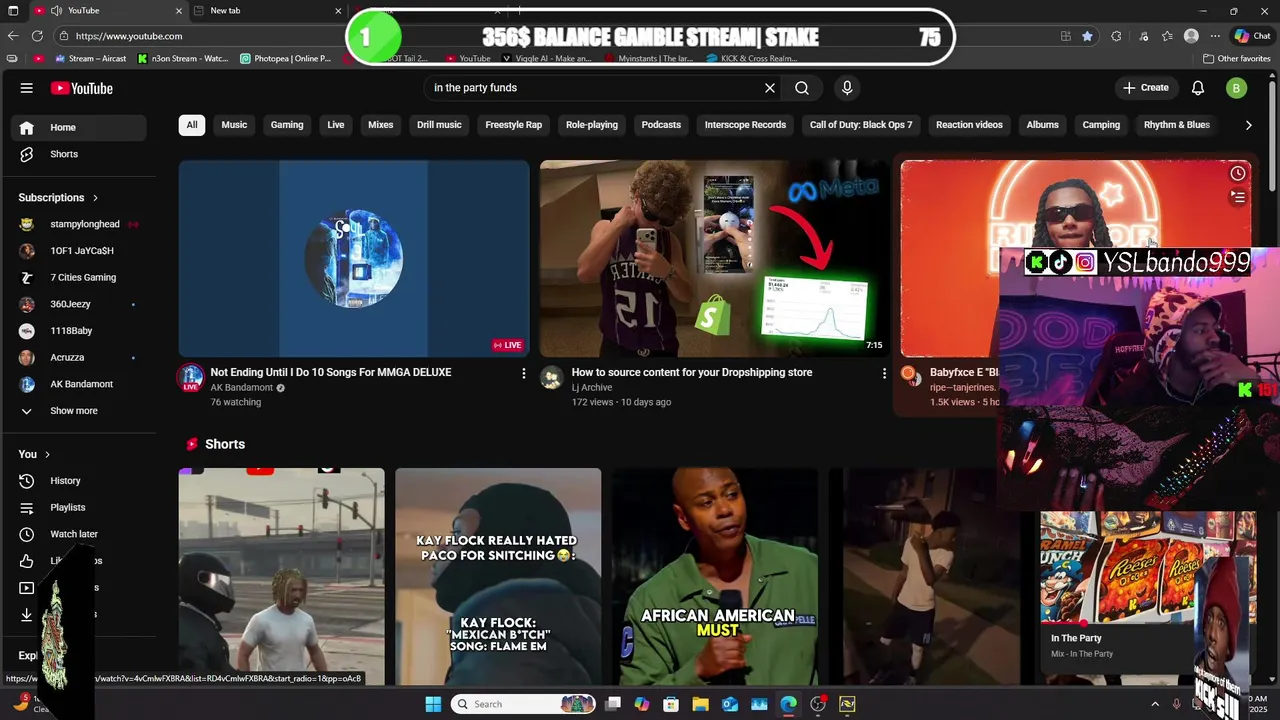Go to Home in sidebar
This screenshot has height=720, width=1280.
[80, 127]
